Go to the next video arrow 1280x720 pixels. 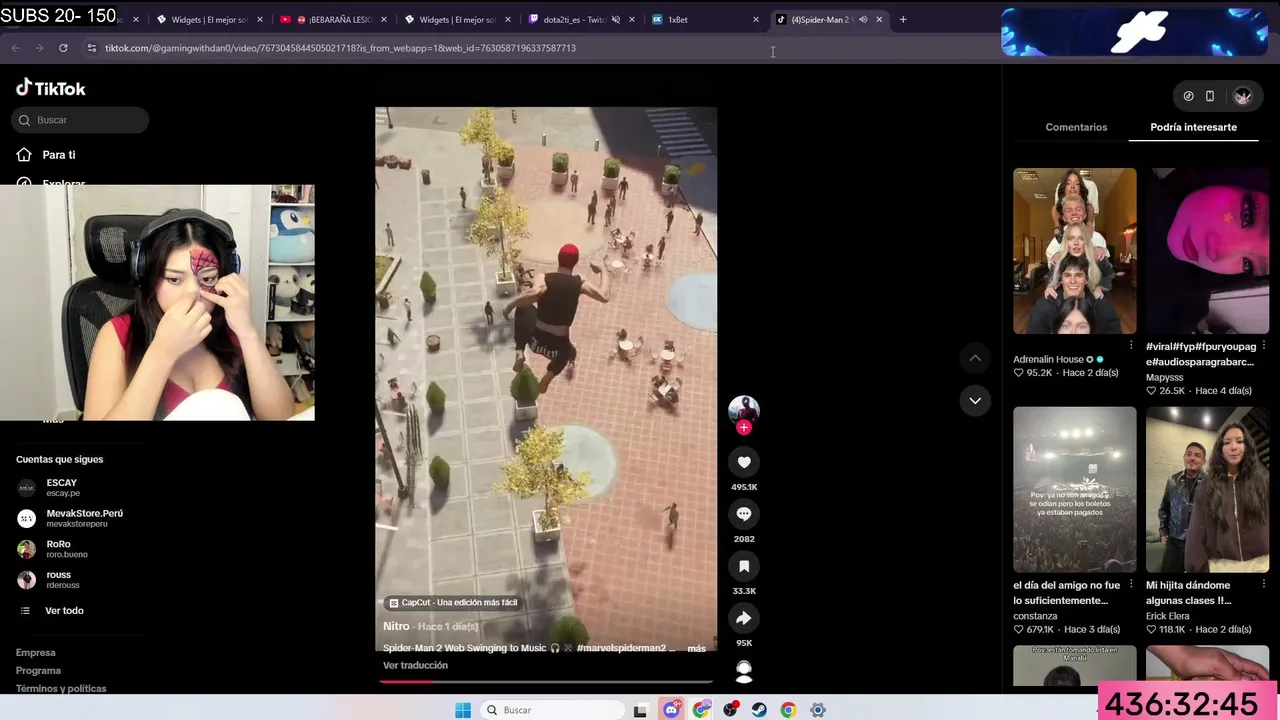tap(975, 401)
